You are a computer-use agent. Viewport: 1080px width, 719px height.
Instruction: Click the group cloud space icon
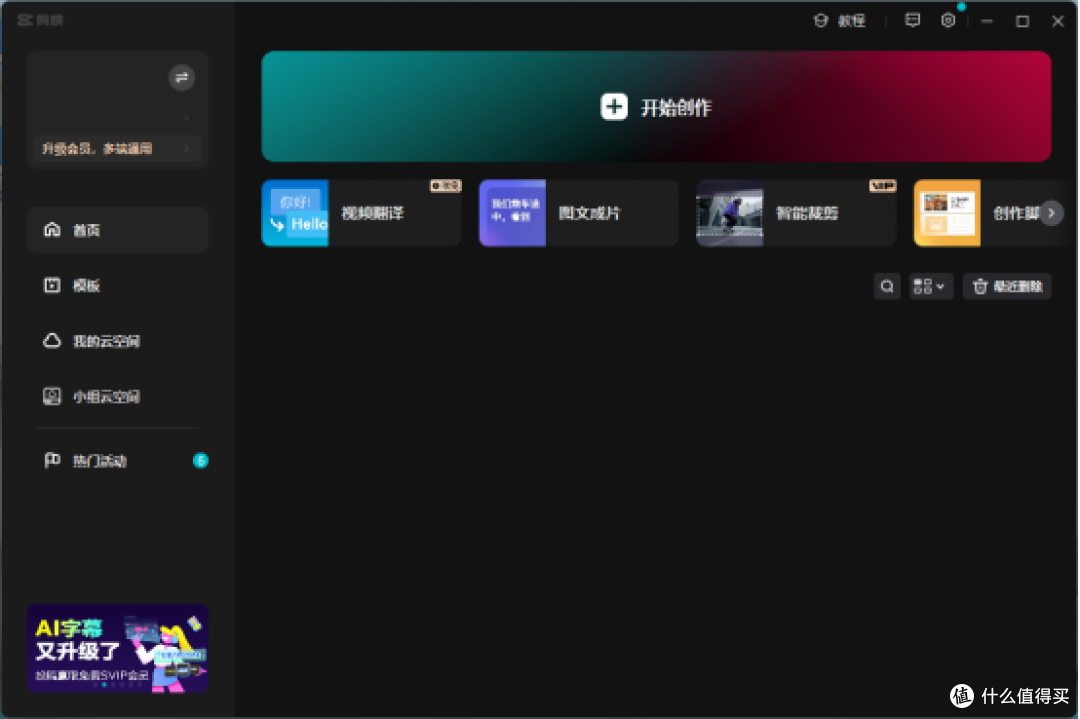tap(52, 397)
